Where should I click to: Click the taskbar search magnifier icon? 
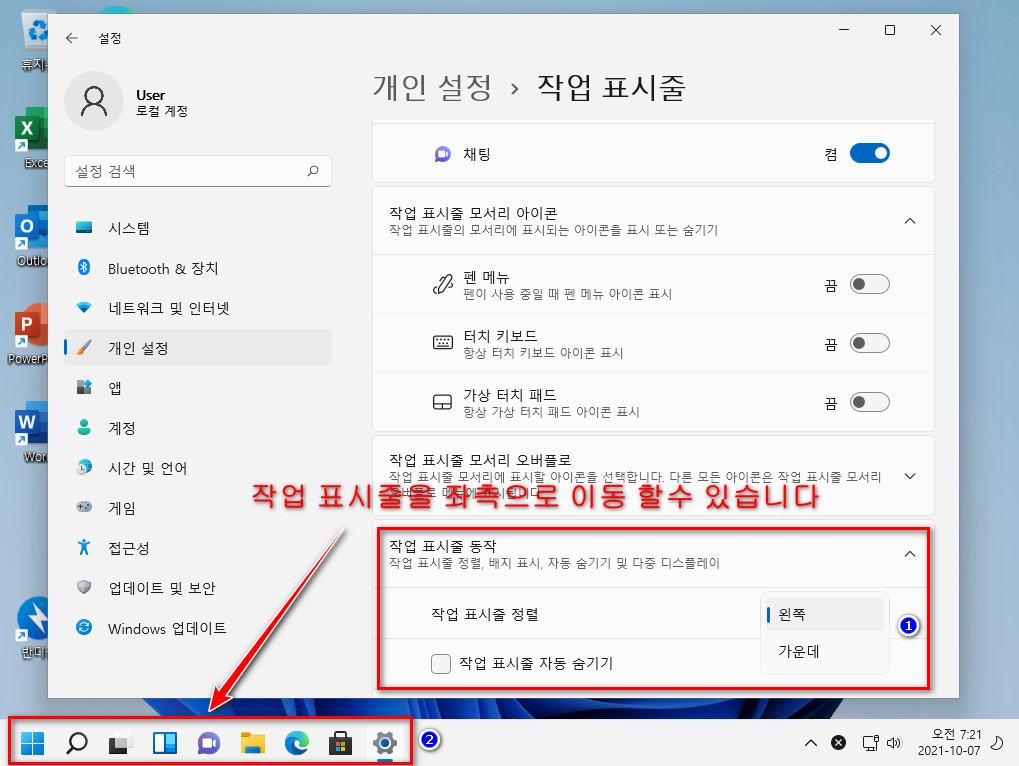click(77, 743)
